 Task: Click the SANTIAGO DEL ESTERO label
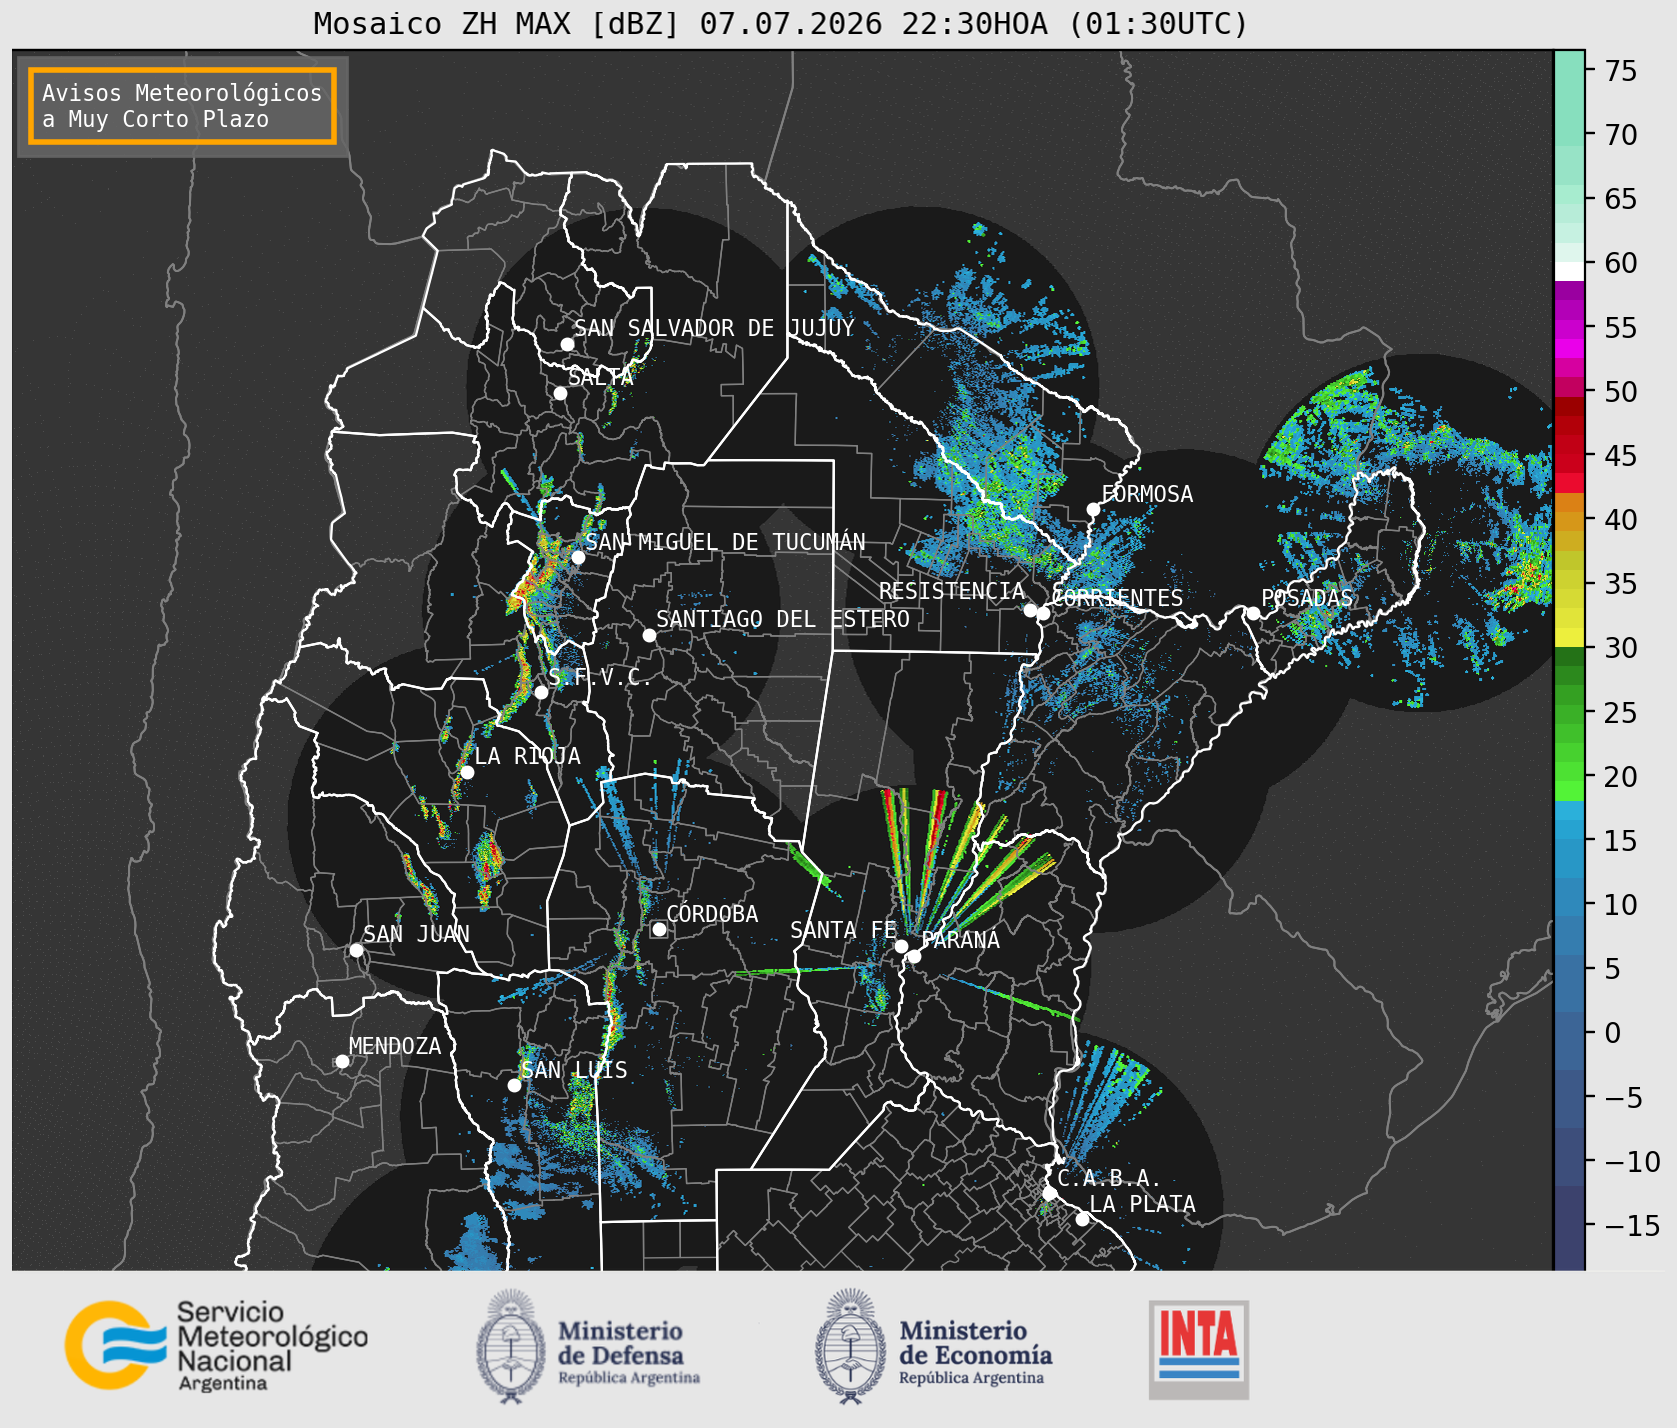[x=783, y=619]
